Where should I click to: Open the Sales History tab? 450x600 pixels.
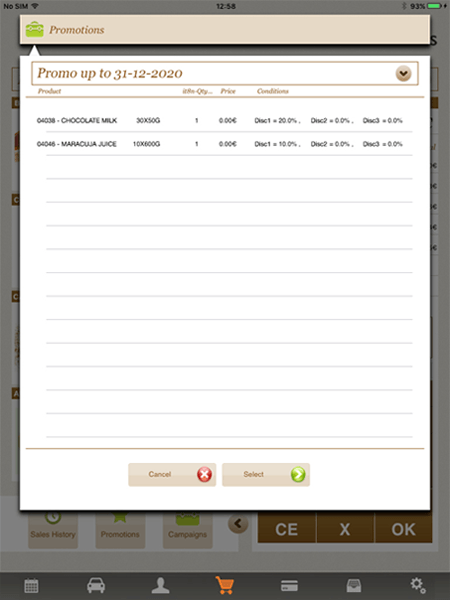53,530
